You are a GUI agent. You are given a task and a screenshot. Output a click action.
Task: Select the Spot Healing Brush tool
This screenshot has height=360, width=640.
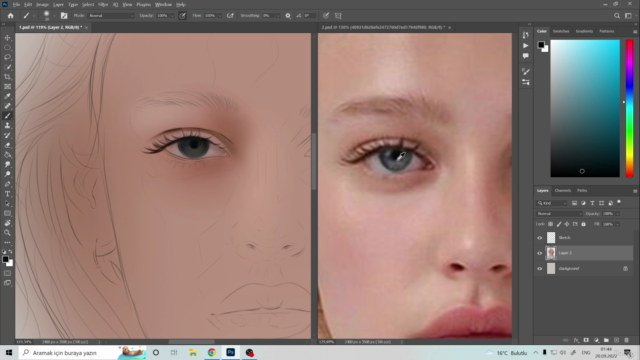(7, 106)
